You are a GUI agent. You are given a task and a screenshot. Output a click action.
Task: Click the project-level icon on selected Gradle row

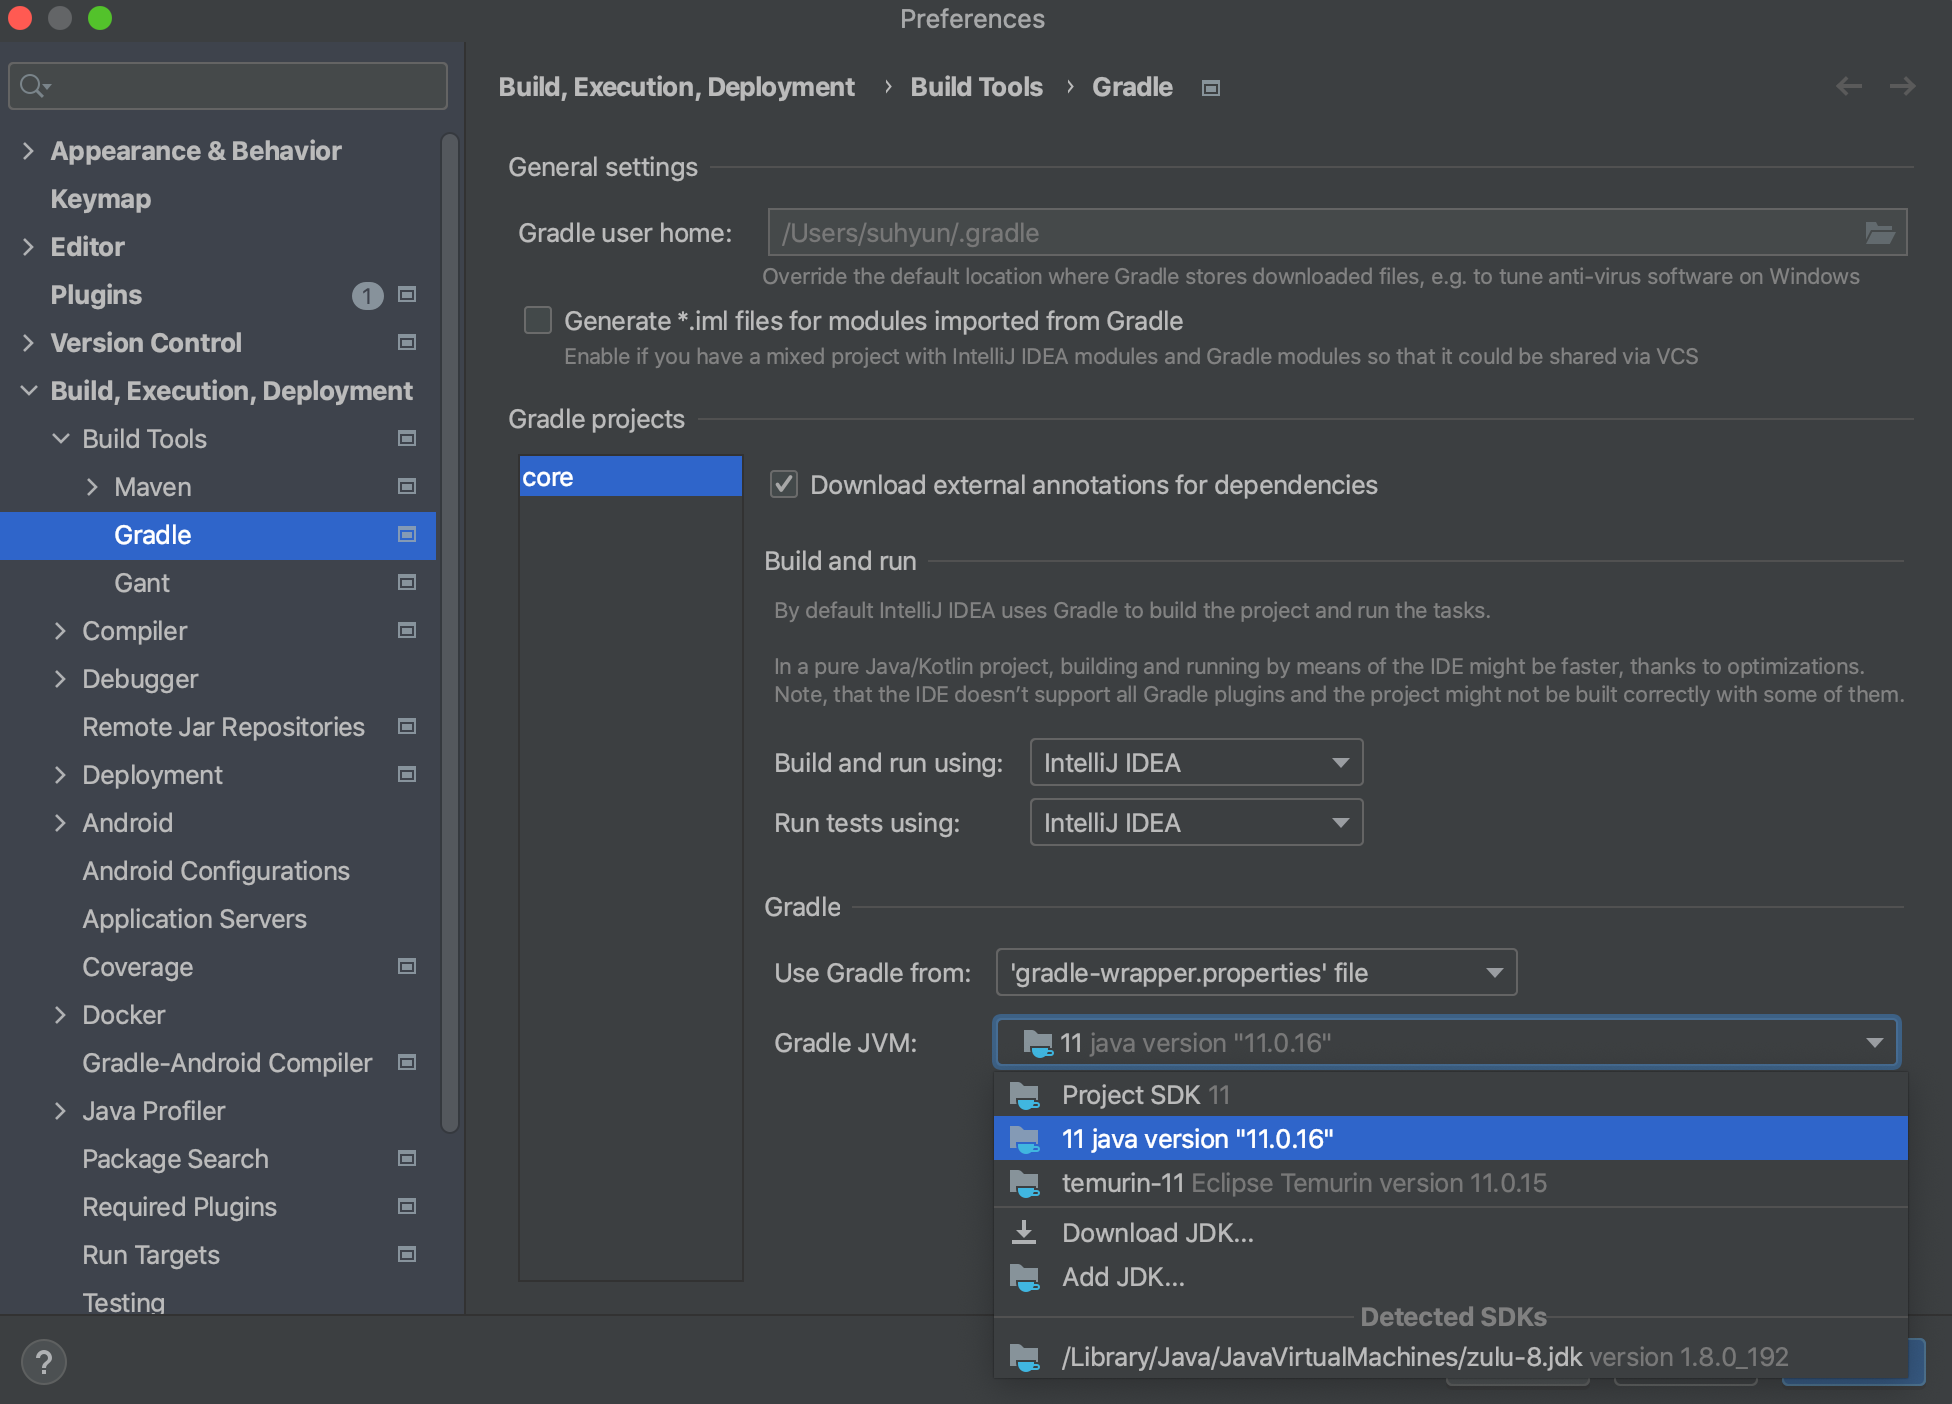pos(407,534)
